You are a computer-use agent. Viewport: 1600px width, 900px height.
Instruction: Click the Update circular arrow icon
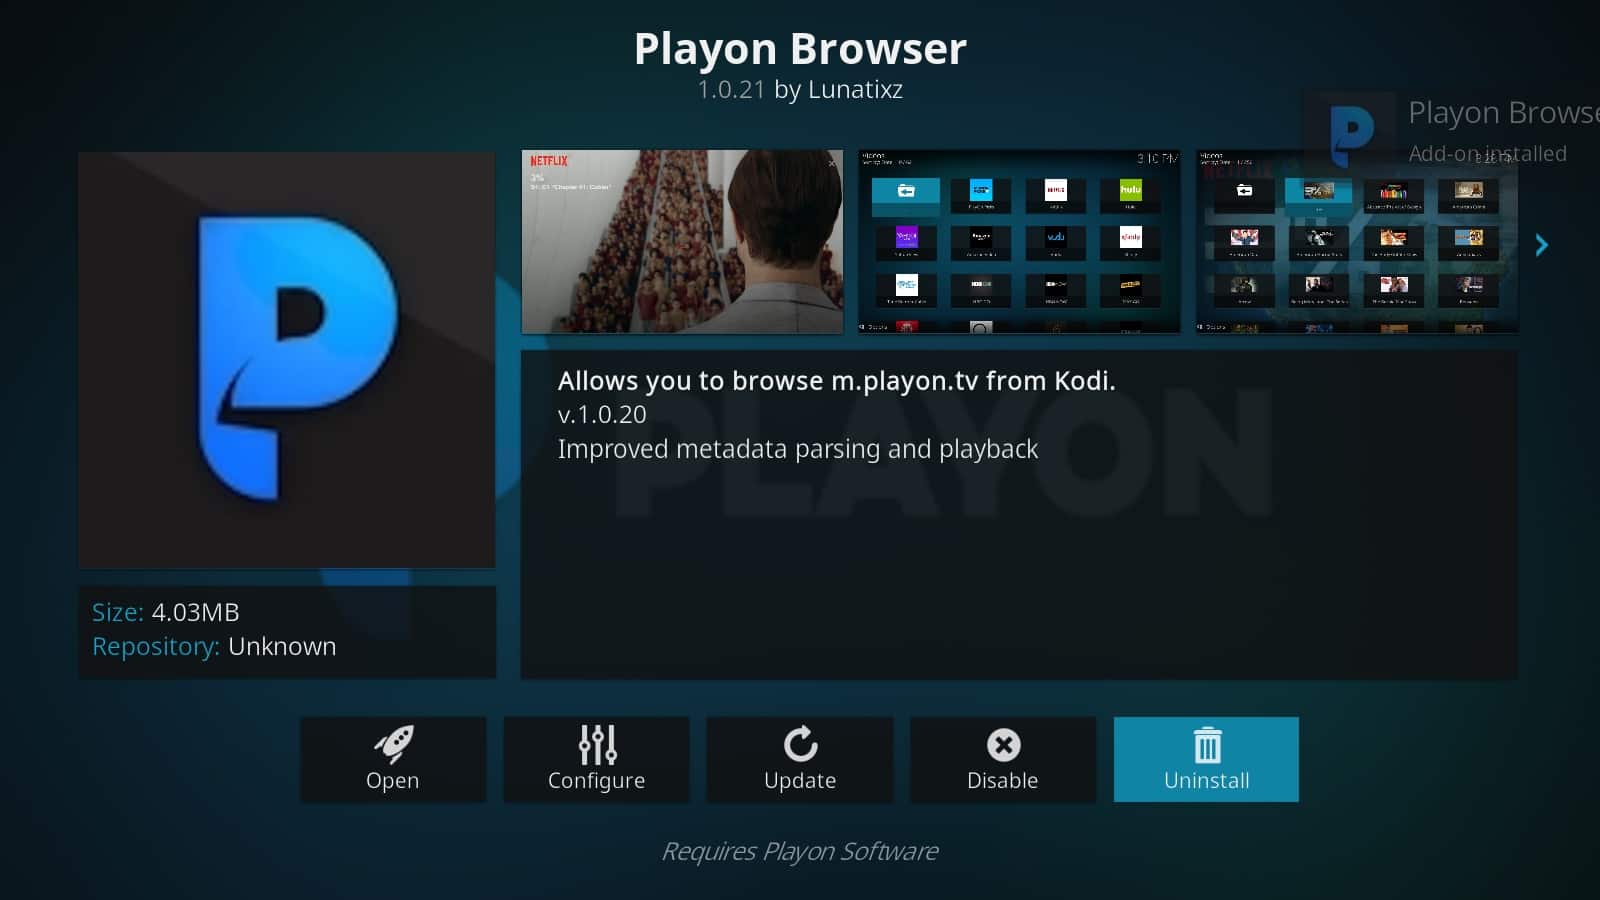[x=800, y=744]
